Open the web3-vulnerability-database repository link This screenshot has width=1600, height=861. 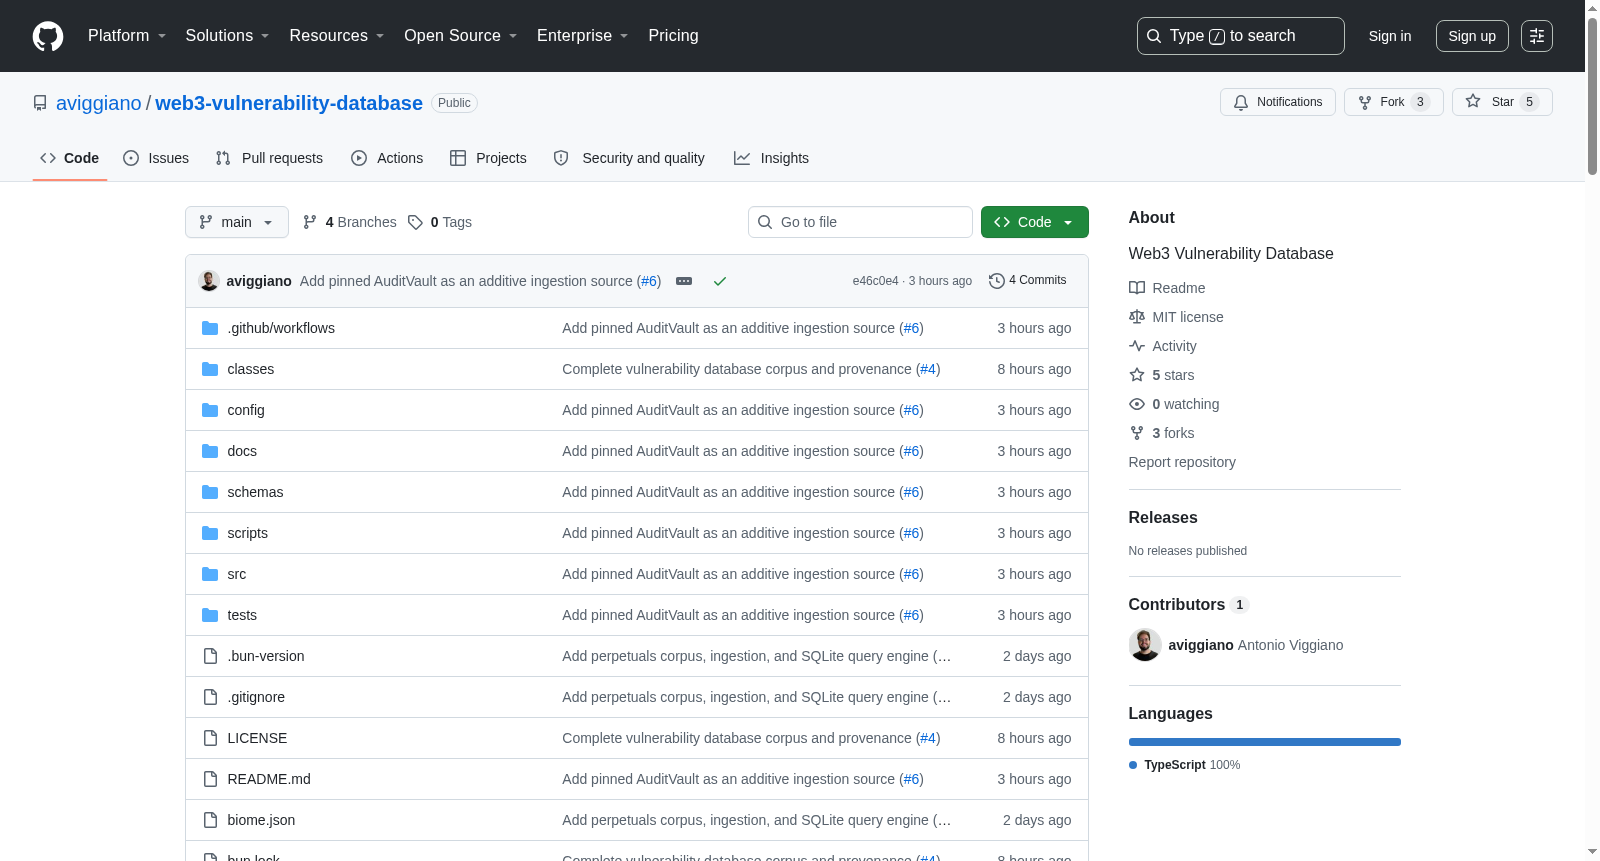tap(289, 103)
